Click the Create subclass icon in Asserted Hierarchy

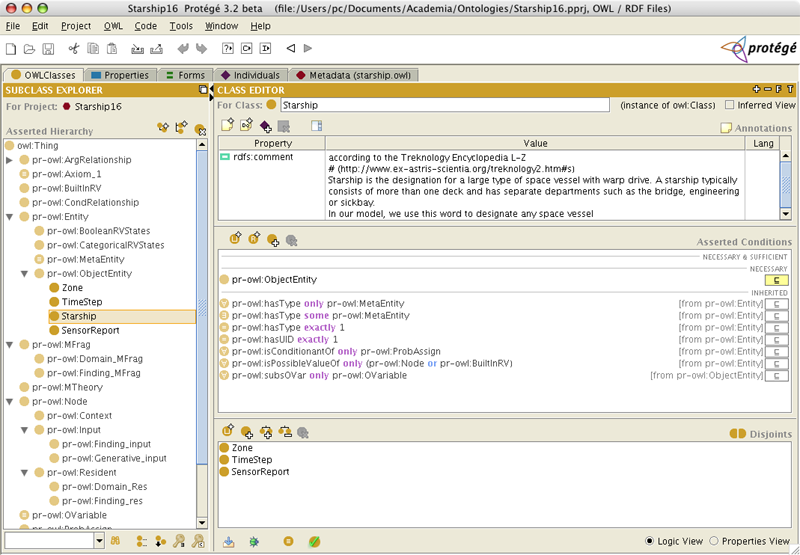click(163, 128)
